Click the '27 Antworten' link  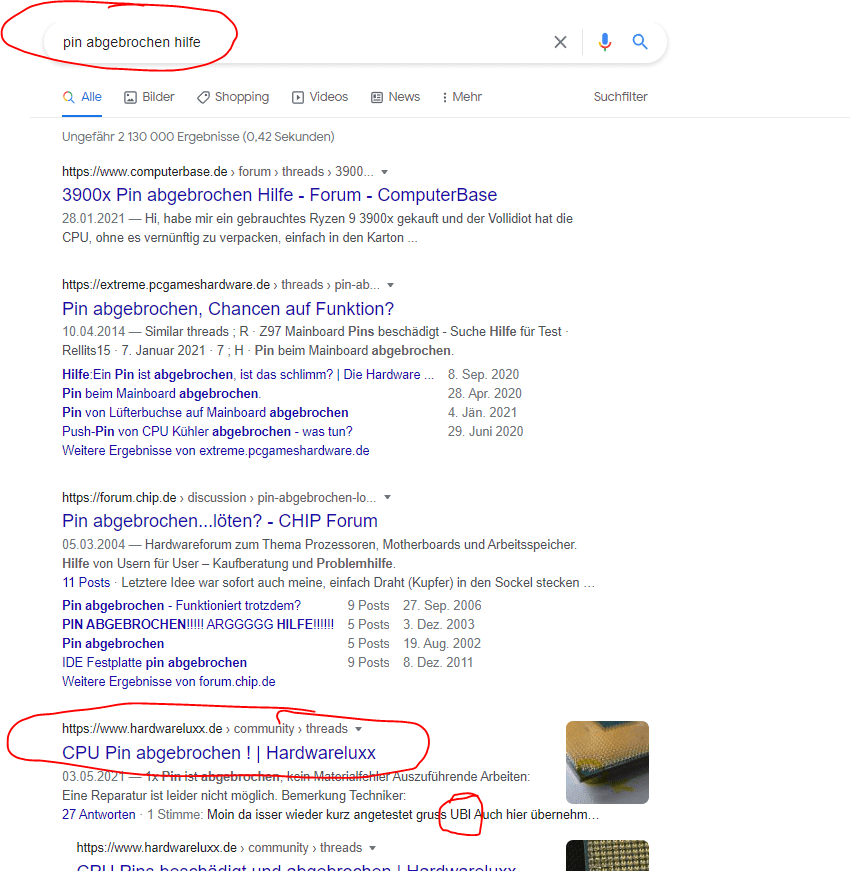99,814
